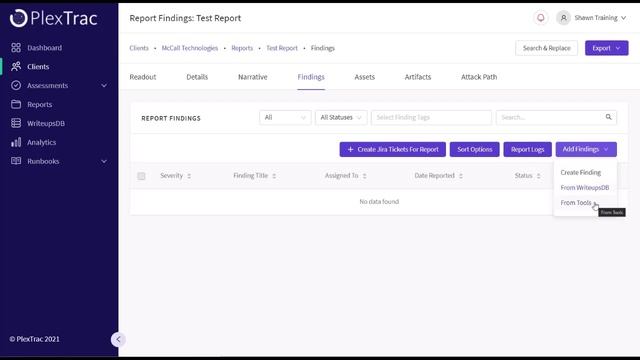Open Sort Options
This screenshot has width=640, height=360.
coord(474,149)
